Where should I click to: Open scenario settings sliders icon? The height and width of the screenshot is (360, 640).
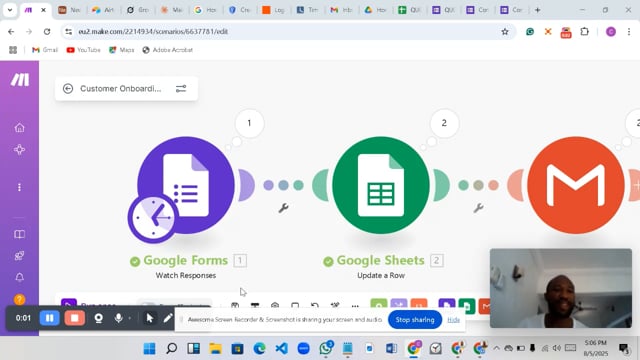coord(181,89)
